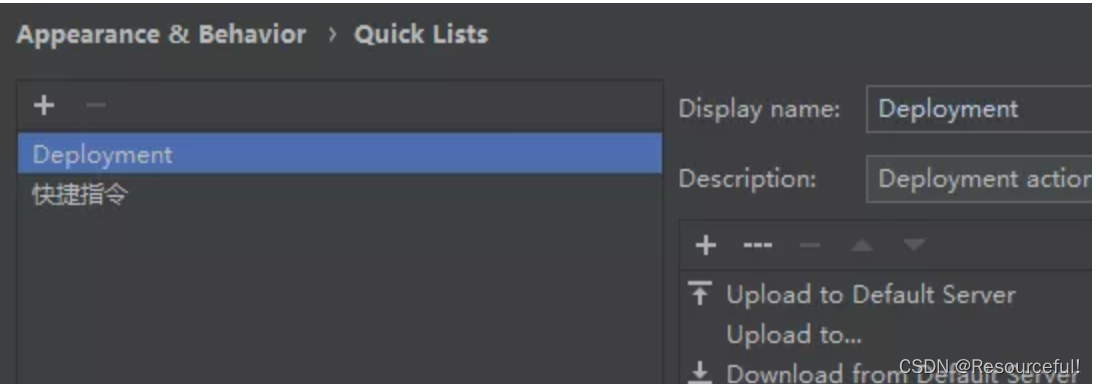Insert a separator using the dashes icon
The height and width of the screenshot is (384, 1096).
[x=758, y=246]
